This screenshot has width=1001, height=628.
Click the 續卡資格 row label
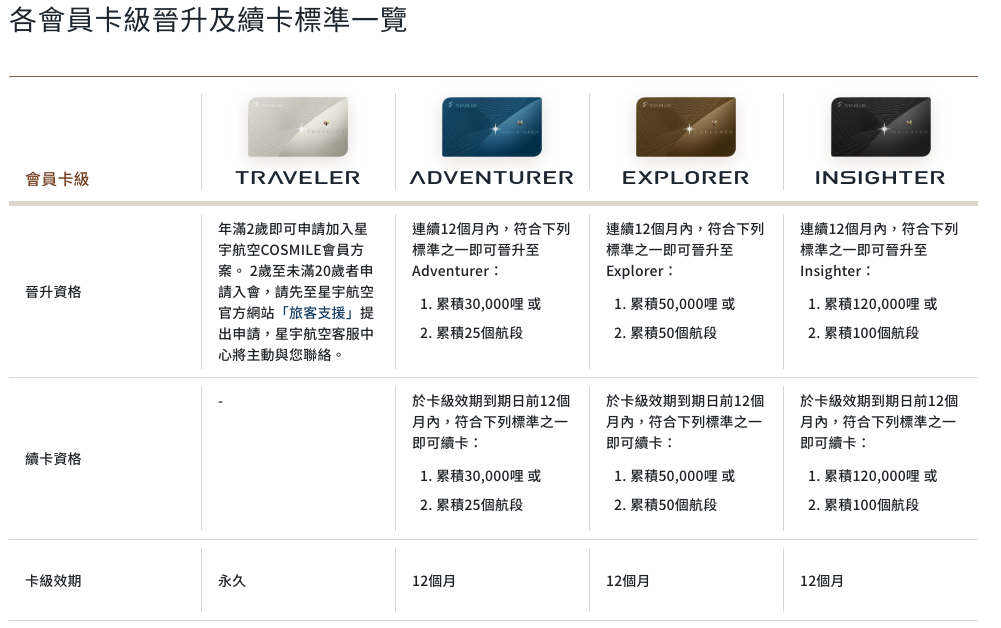coord(54,459)
